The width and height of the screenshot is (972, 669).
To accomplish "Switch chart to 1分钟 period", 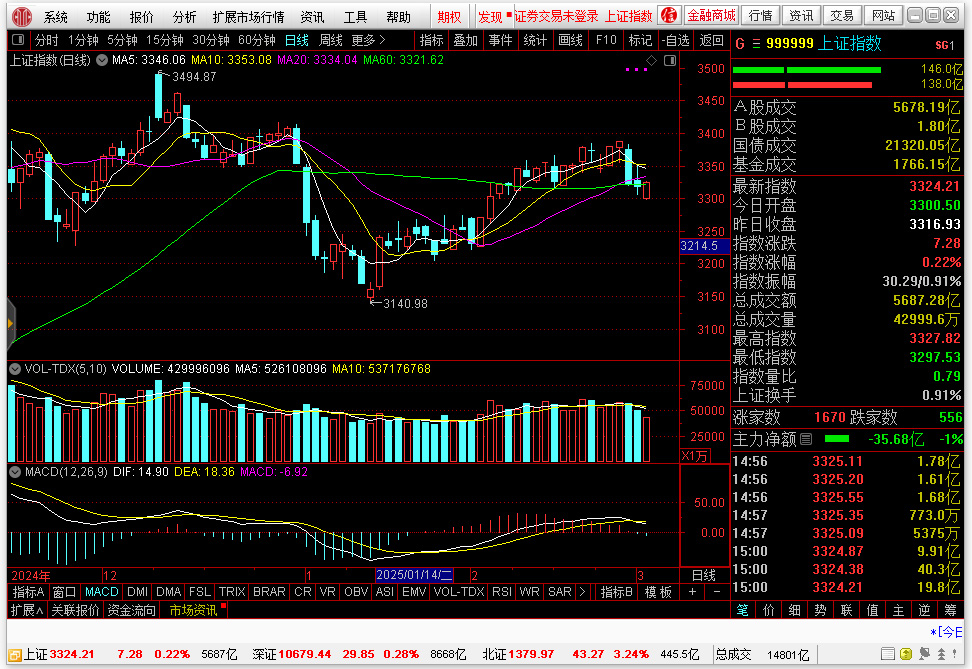I will 83,40.
